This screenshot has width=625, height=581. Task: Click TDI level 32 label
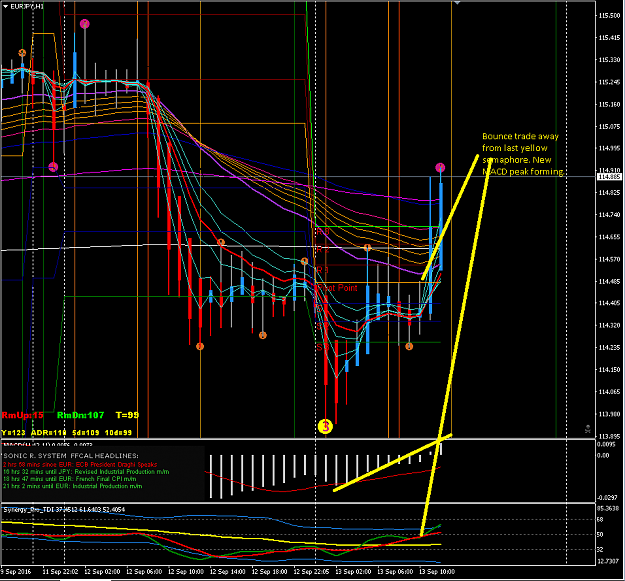[600, 550]
